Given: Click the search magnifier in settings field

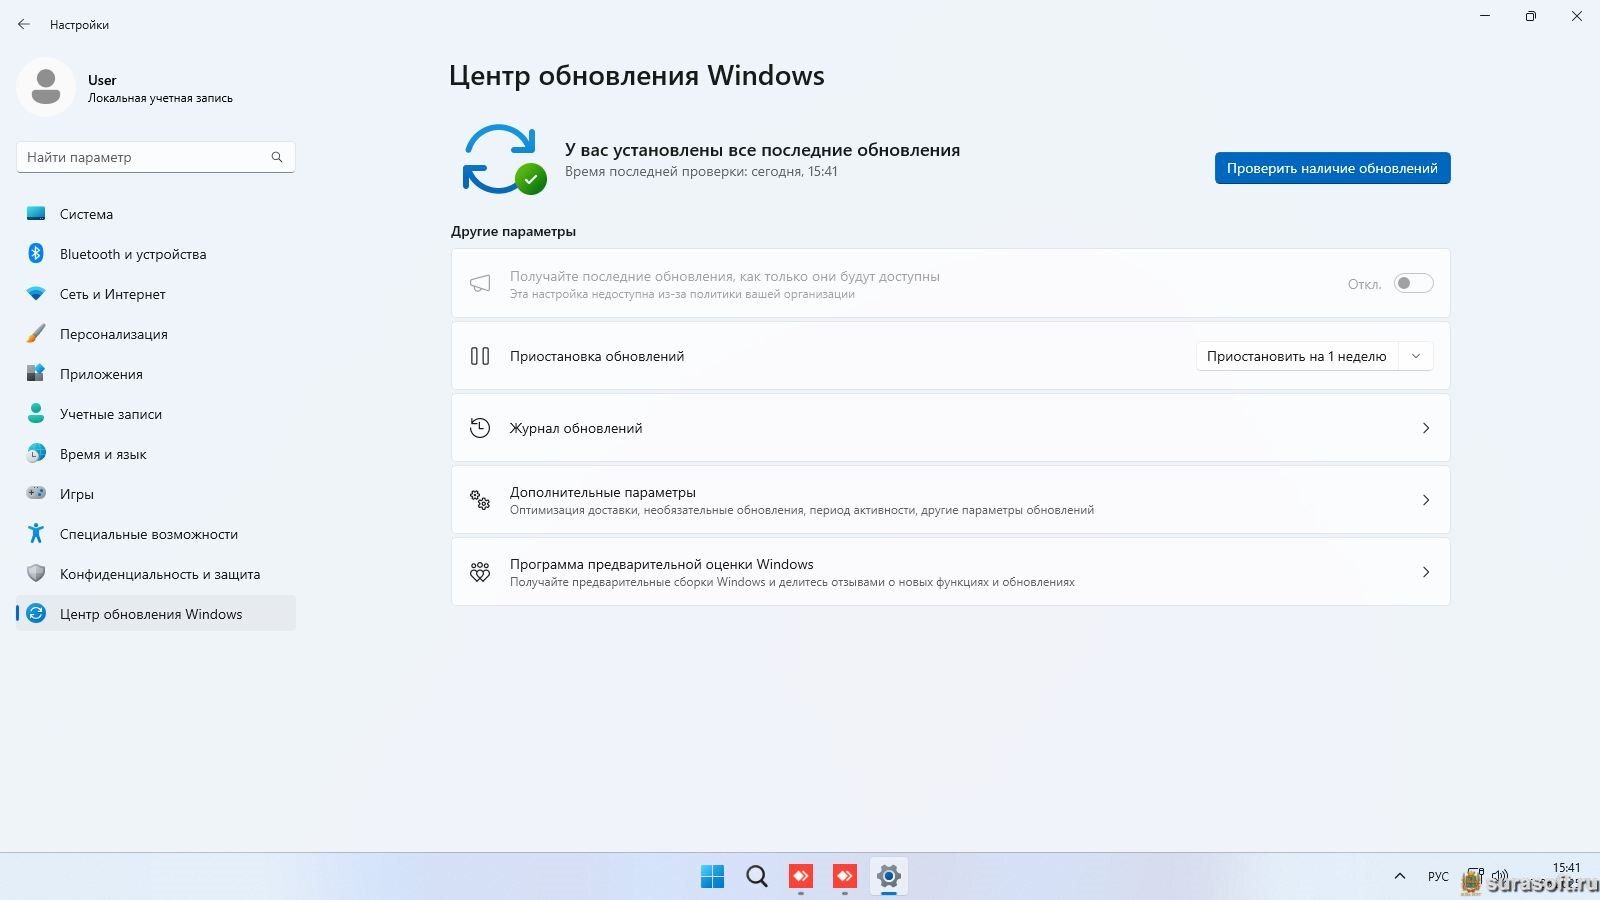Looking at the screenshot, I should tap(277, 157).
